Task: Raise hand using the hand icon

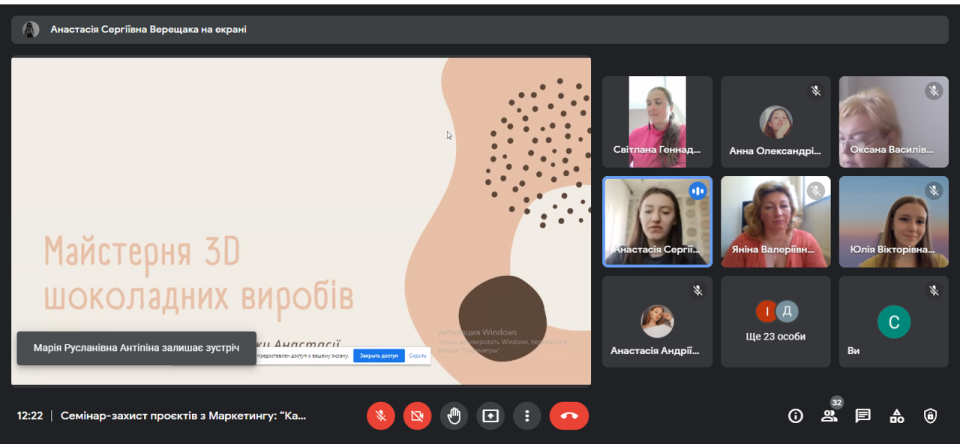Action: pyautogui.click(x=454, y=416)
